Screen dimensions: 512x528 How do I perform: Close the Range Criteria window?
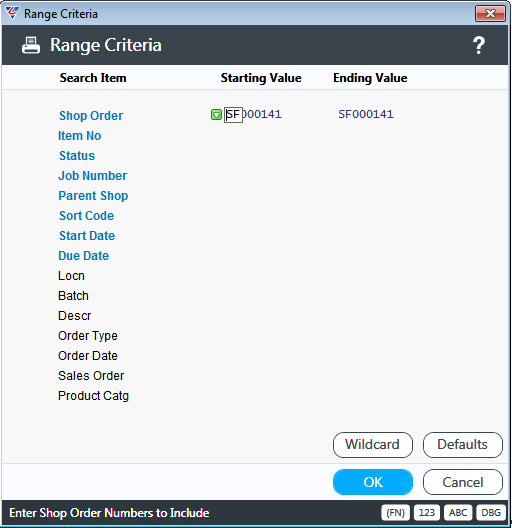point(490,13)
